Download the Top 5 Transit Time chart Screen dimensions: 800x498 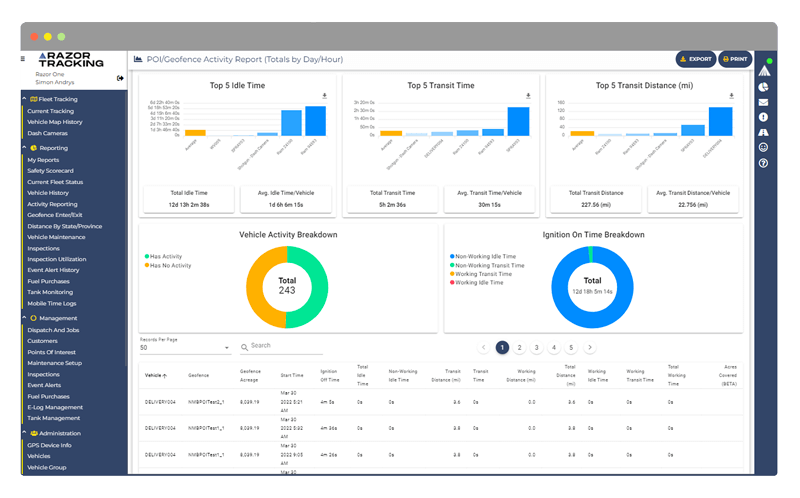coord(528,95)
